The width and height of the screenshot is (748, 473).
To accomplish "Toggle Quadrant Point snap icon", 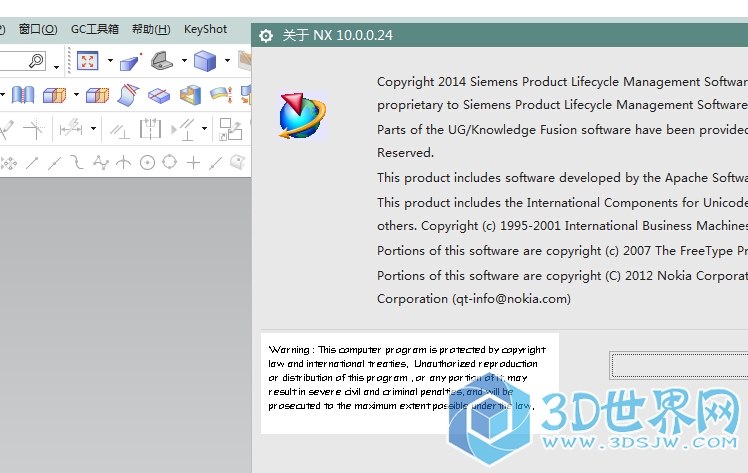I will point(169,162).
